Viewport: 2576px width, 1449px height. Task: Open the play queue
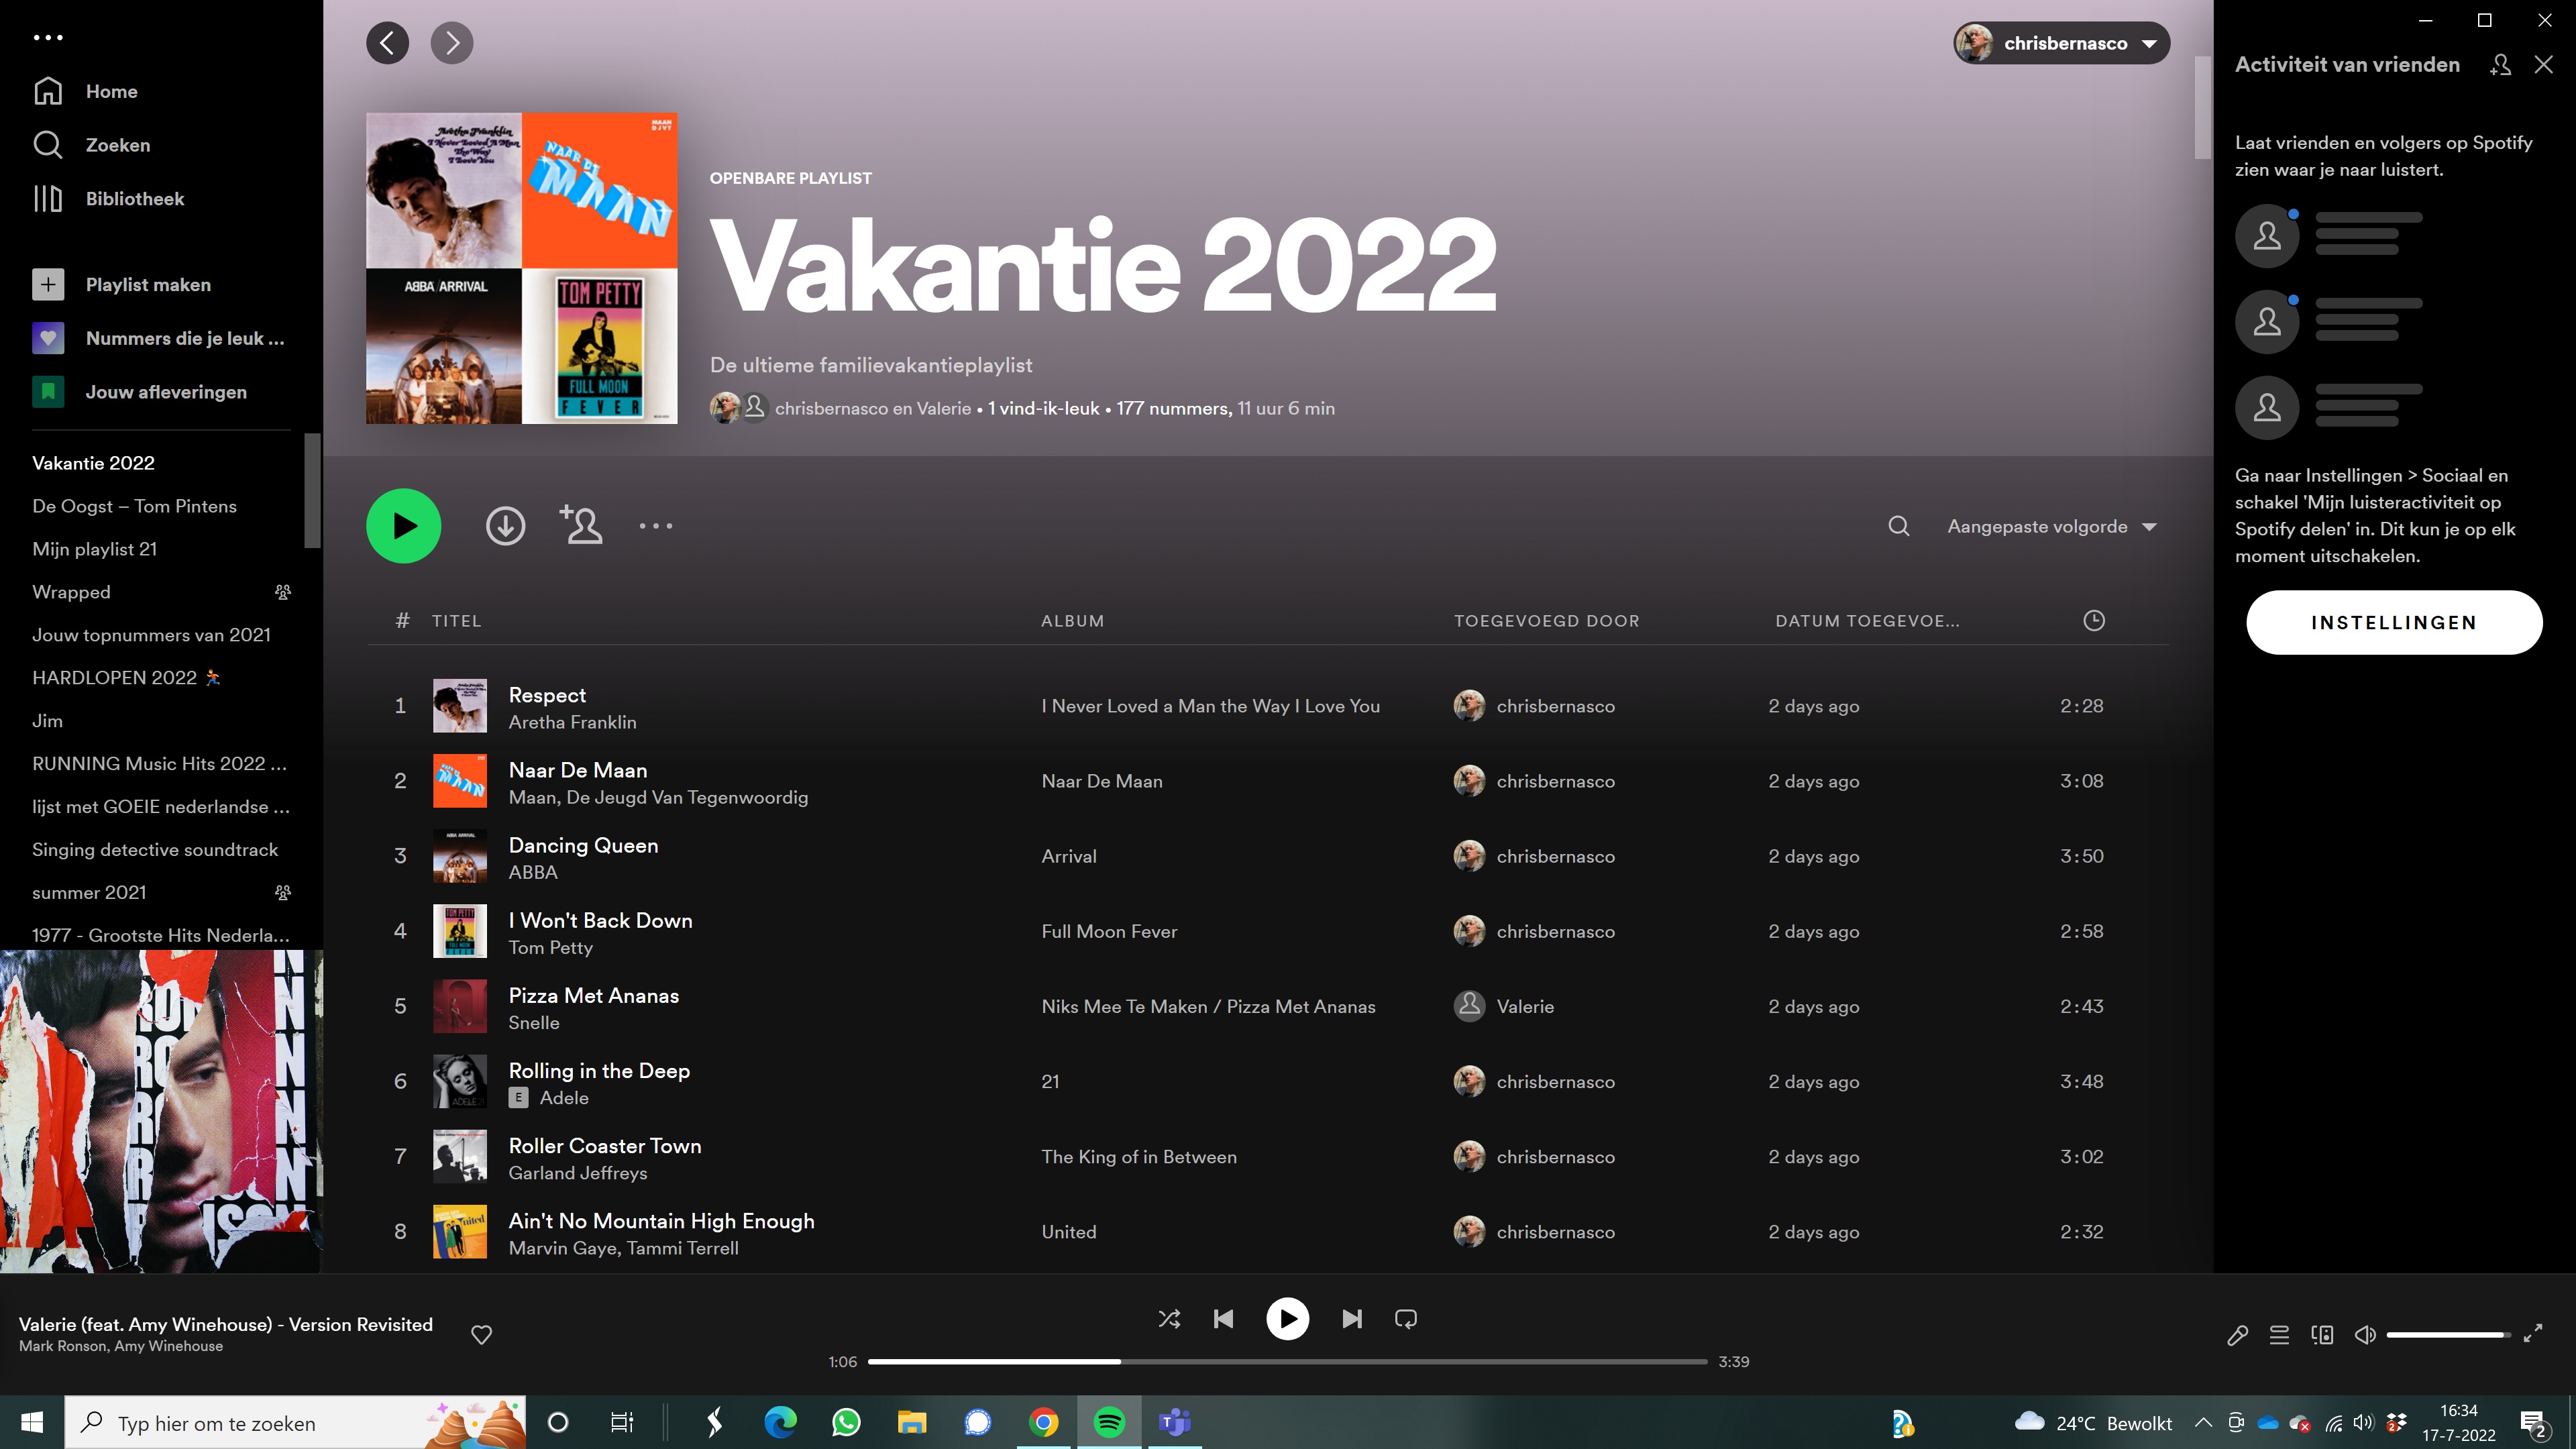pyautogui.click(x=2279, y=1335)
